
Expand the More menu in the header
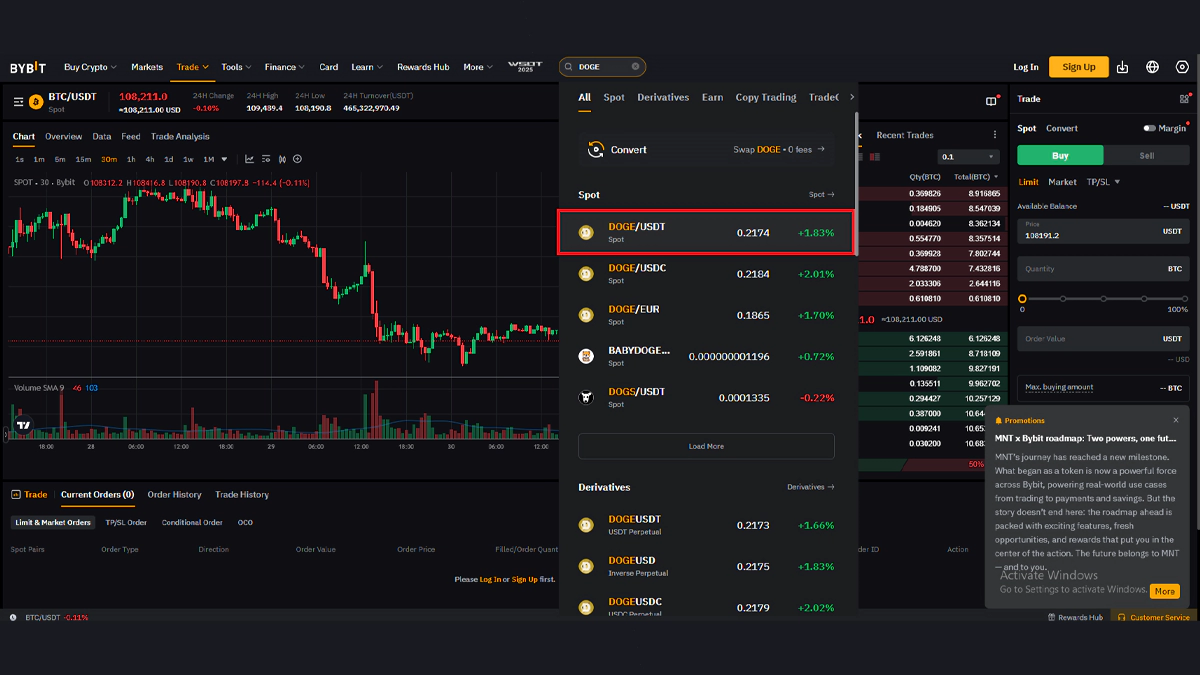pyautogui.click(x=478, y=67)
